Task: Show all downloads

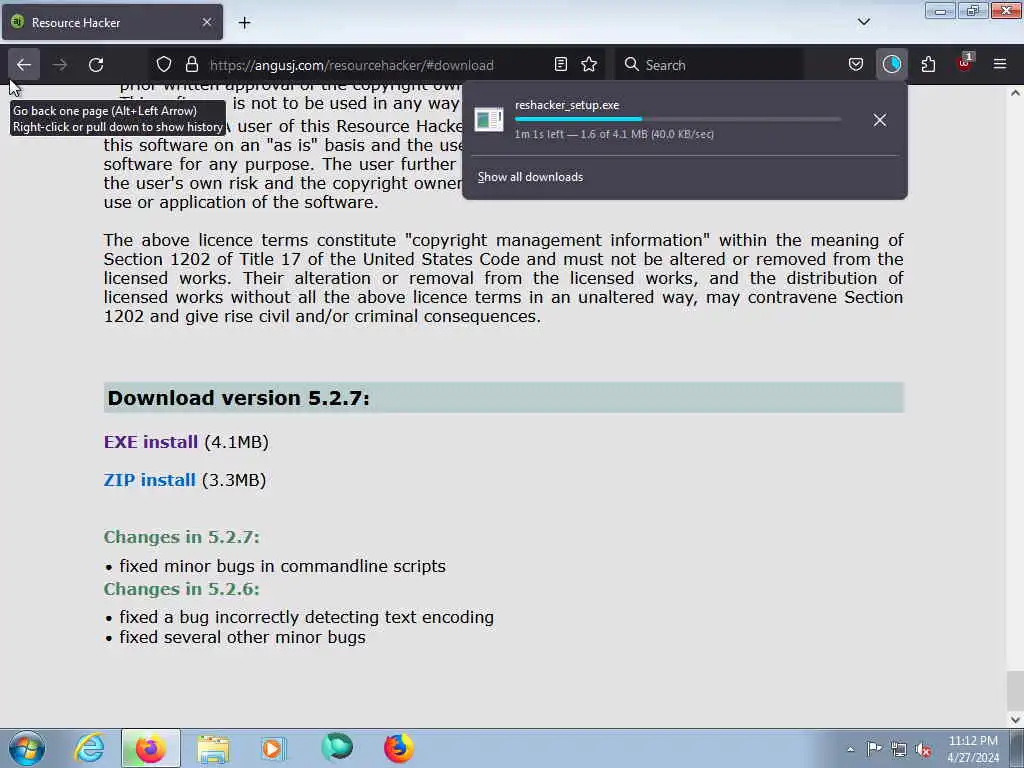Action: pyautogui.click(x=530, y=177)
